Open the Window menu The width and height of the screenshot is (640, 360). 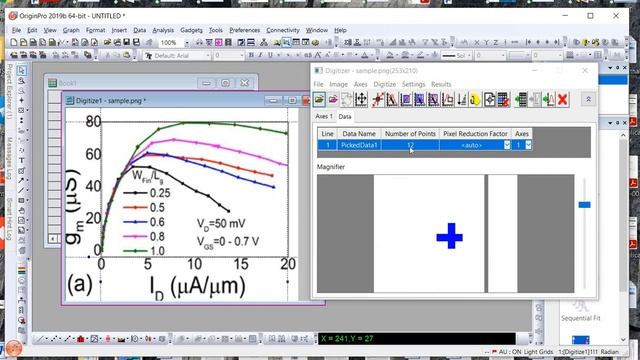[x=317, y=30]
